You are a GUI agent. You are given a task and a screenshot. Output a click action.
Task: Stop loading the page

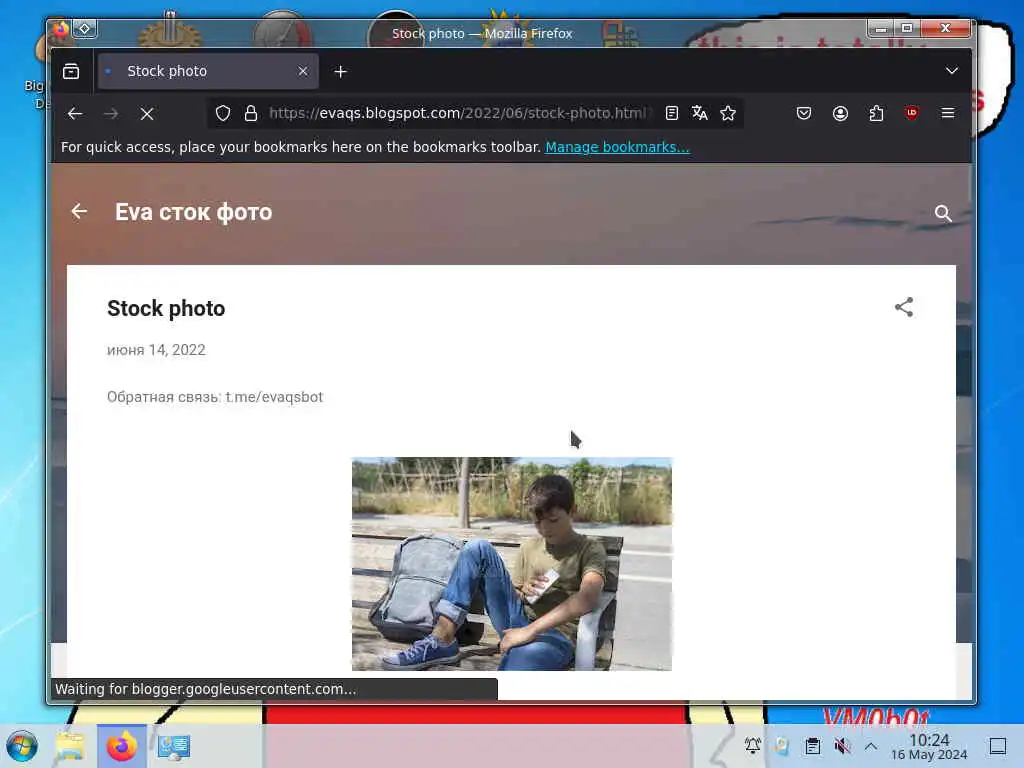click(147, 114)
